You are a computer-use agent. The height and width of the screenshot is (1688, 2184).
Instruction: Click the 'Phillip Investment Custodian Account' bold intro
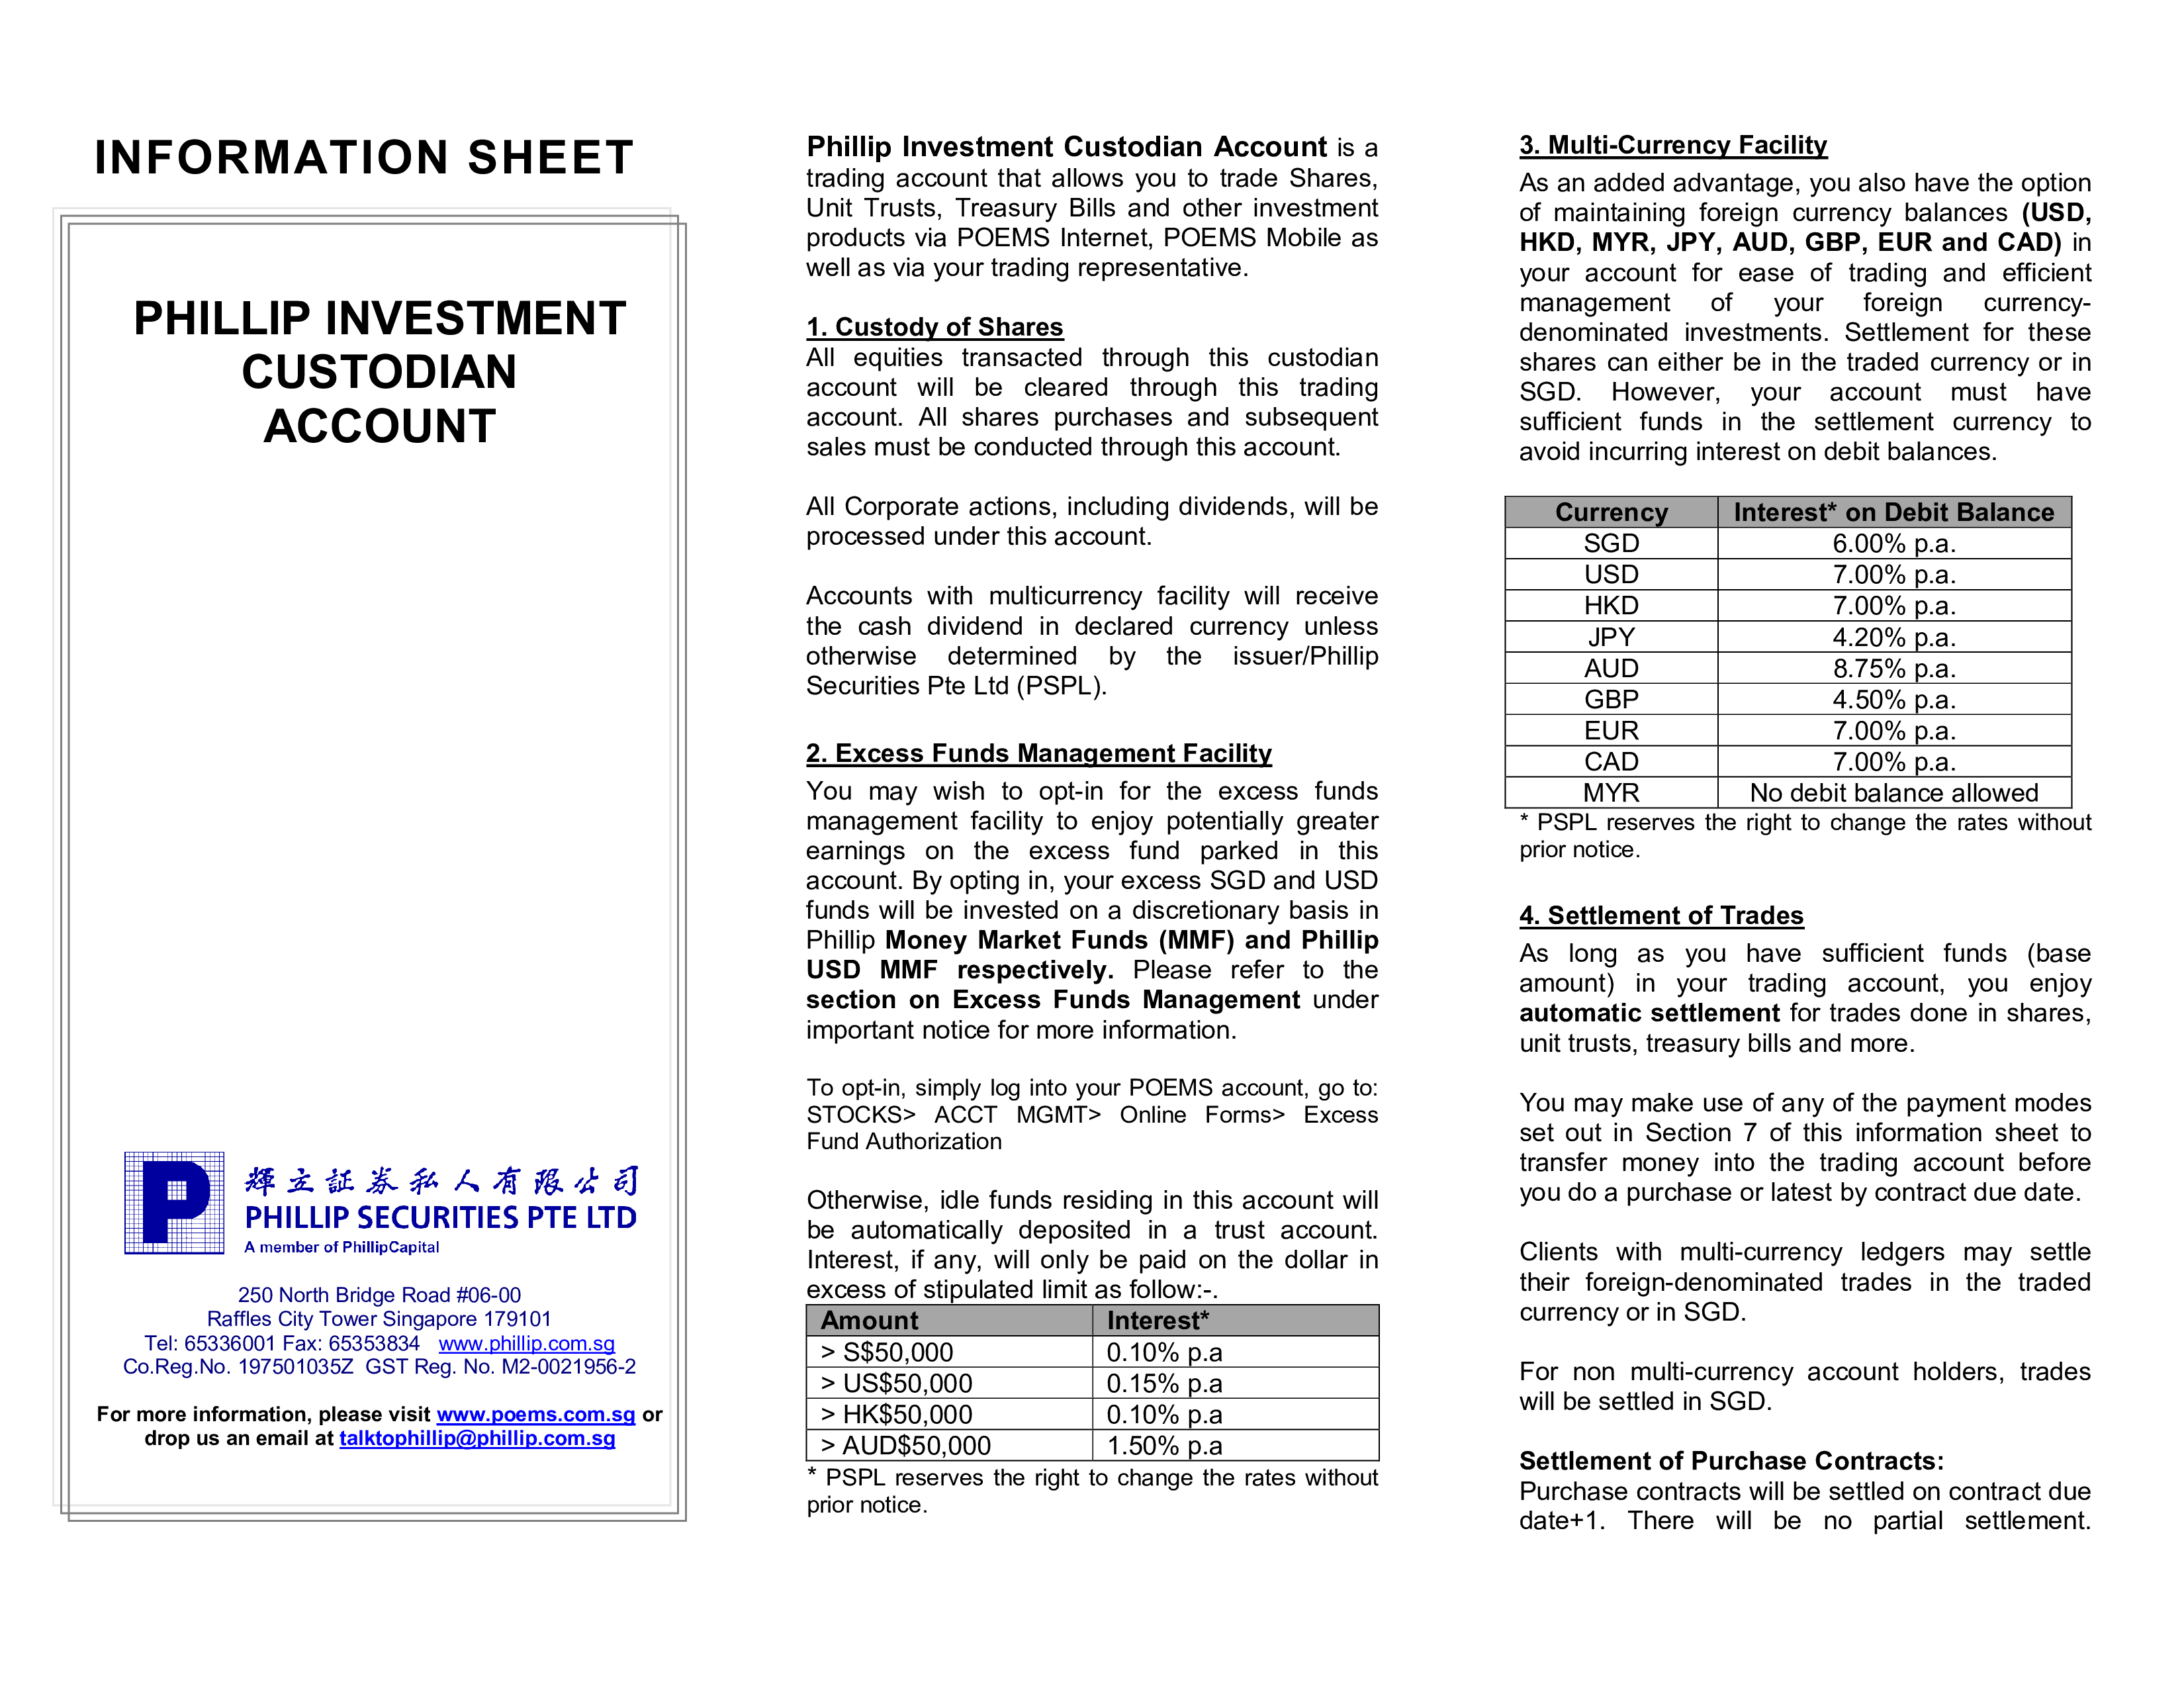(1067, 147)
